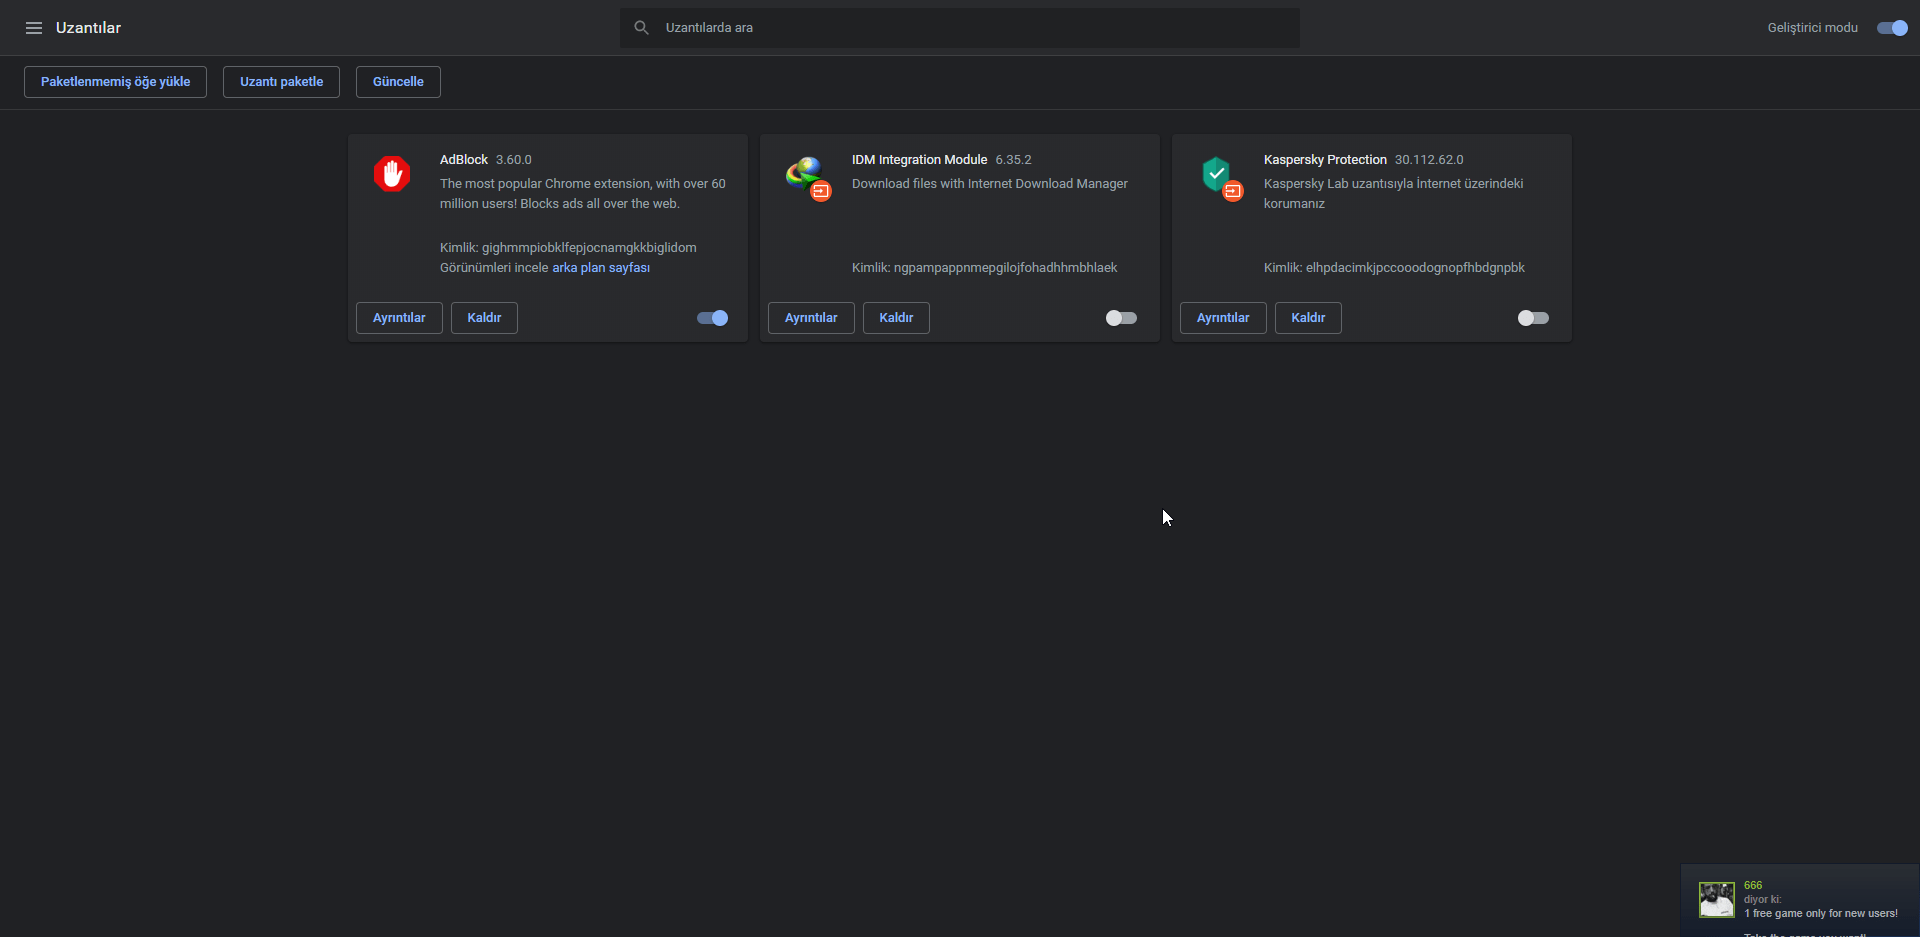Click the Kaspersky Lab description text
The height and width of the screenshot is (937, 1920).
(1394, 194)
